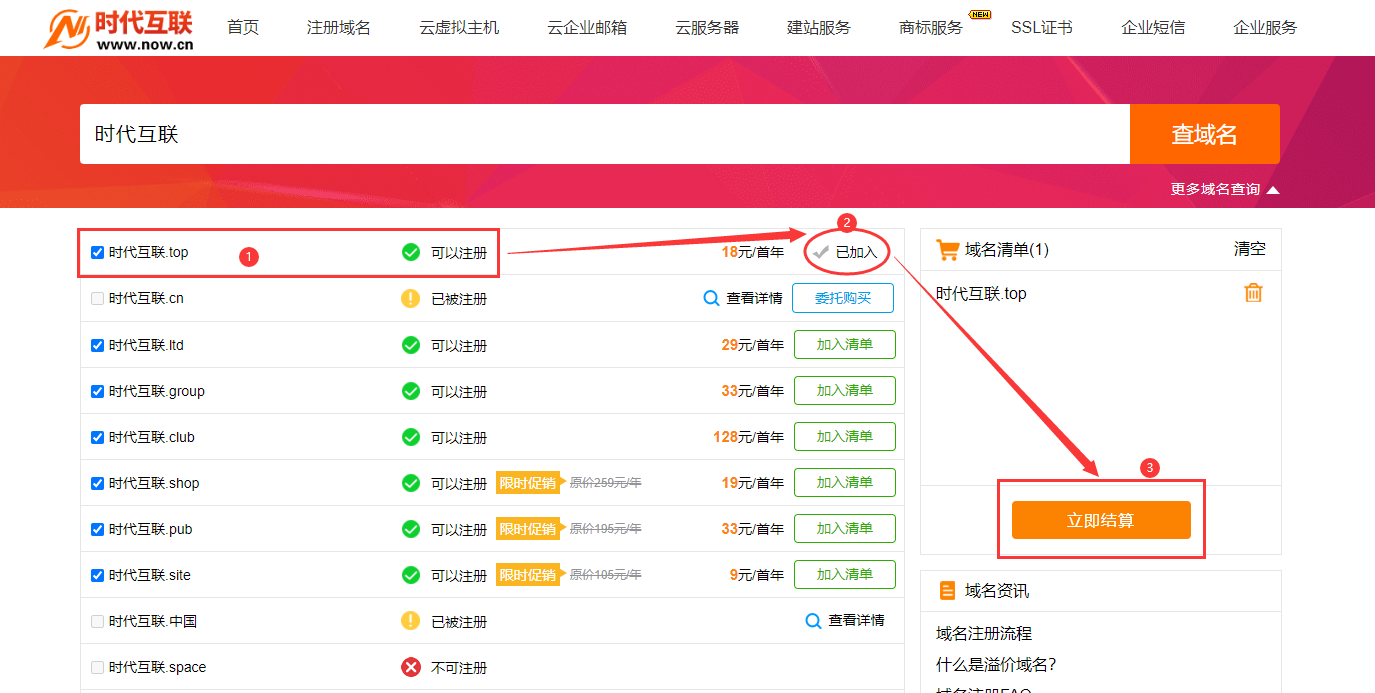The width and height of the screenshot is (1375, 693).
Task: Click 限时促销 tag in 时代互联.site row
Action: tap(528, 575)
